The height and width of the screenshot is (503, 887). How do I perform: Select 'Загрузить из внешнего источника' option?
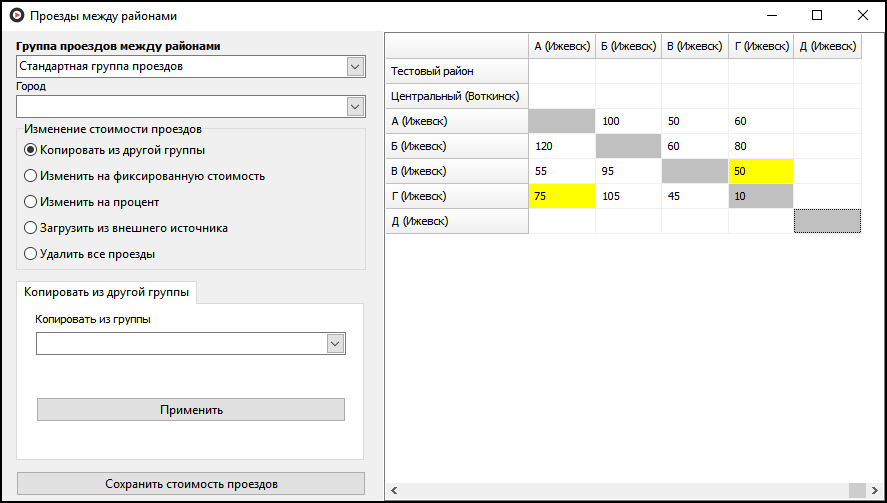[30, 228]
